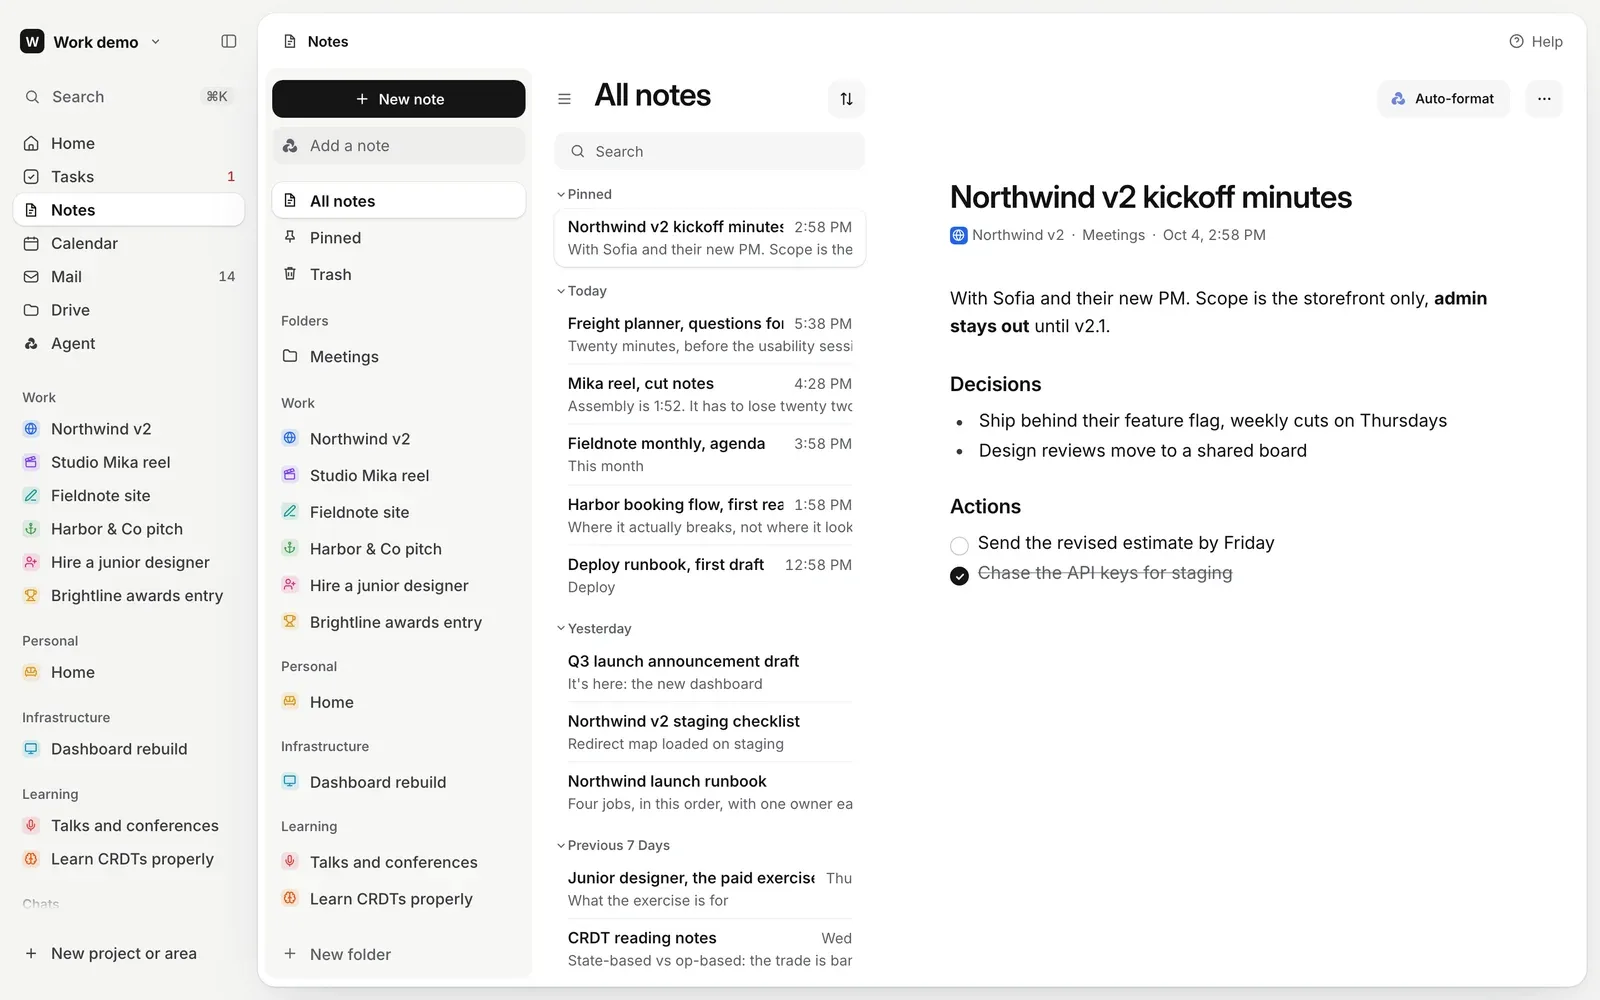This screenshot has width=1600, height=1000.
Task: Open Pinned notes in the notes panel
Action: click(x=398, y=237)
